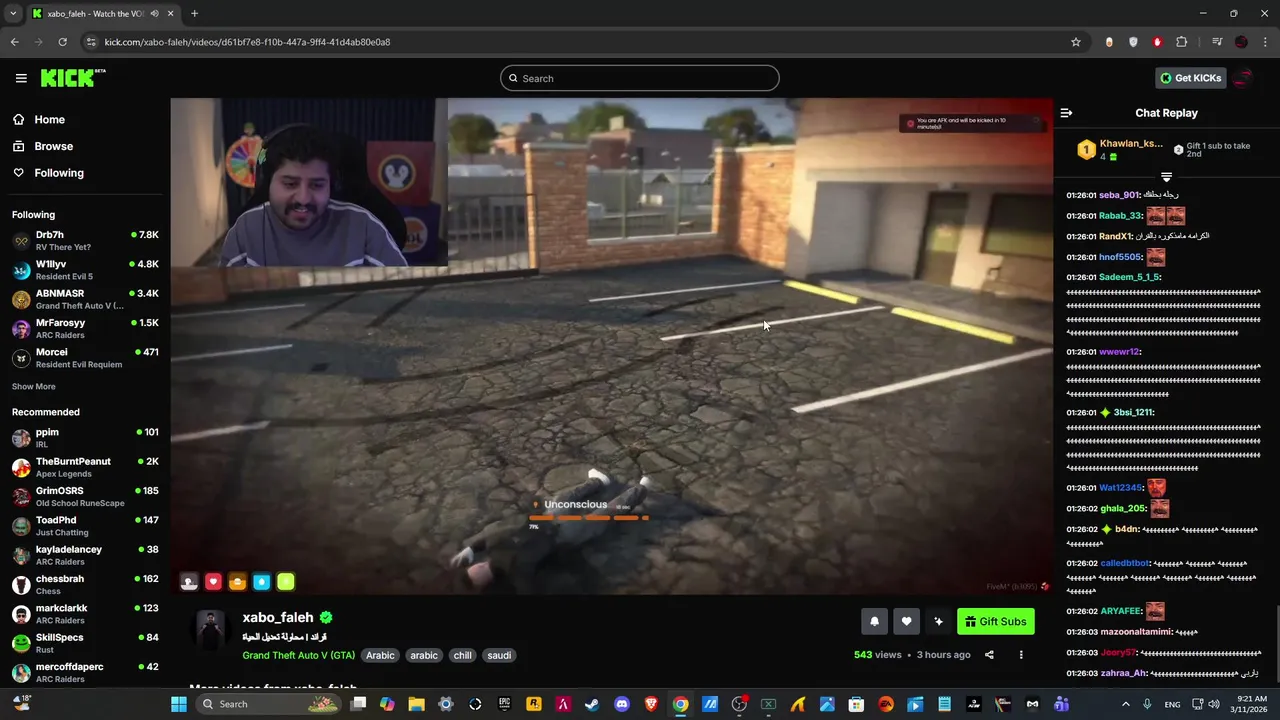Focus the Kick search field

click(640, 78)
